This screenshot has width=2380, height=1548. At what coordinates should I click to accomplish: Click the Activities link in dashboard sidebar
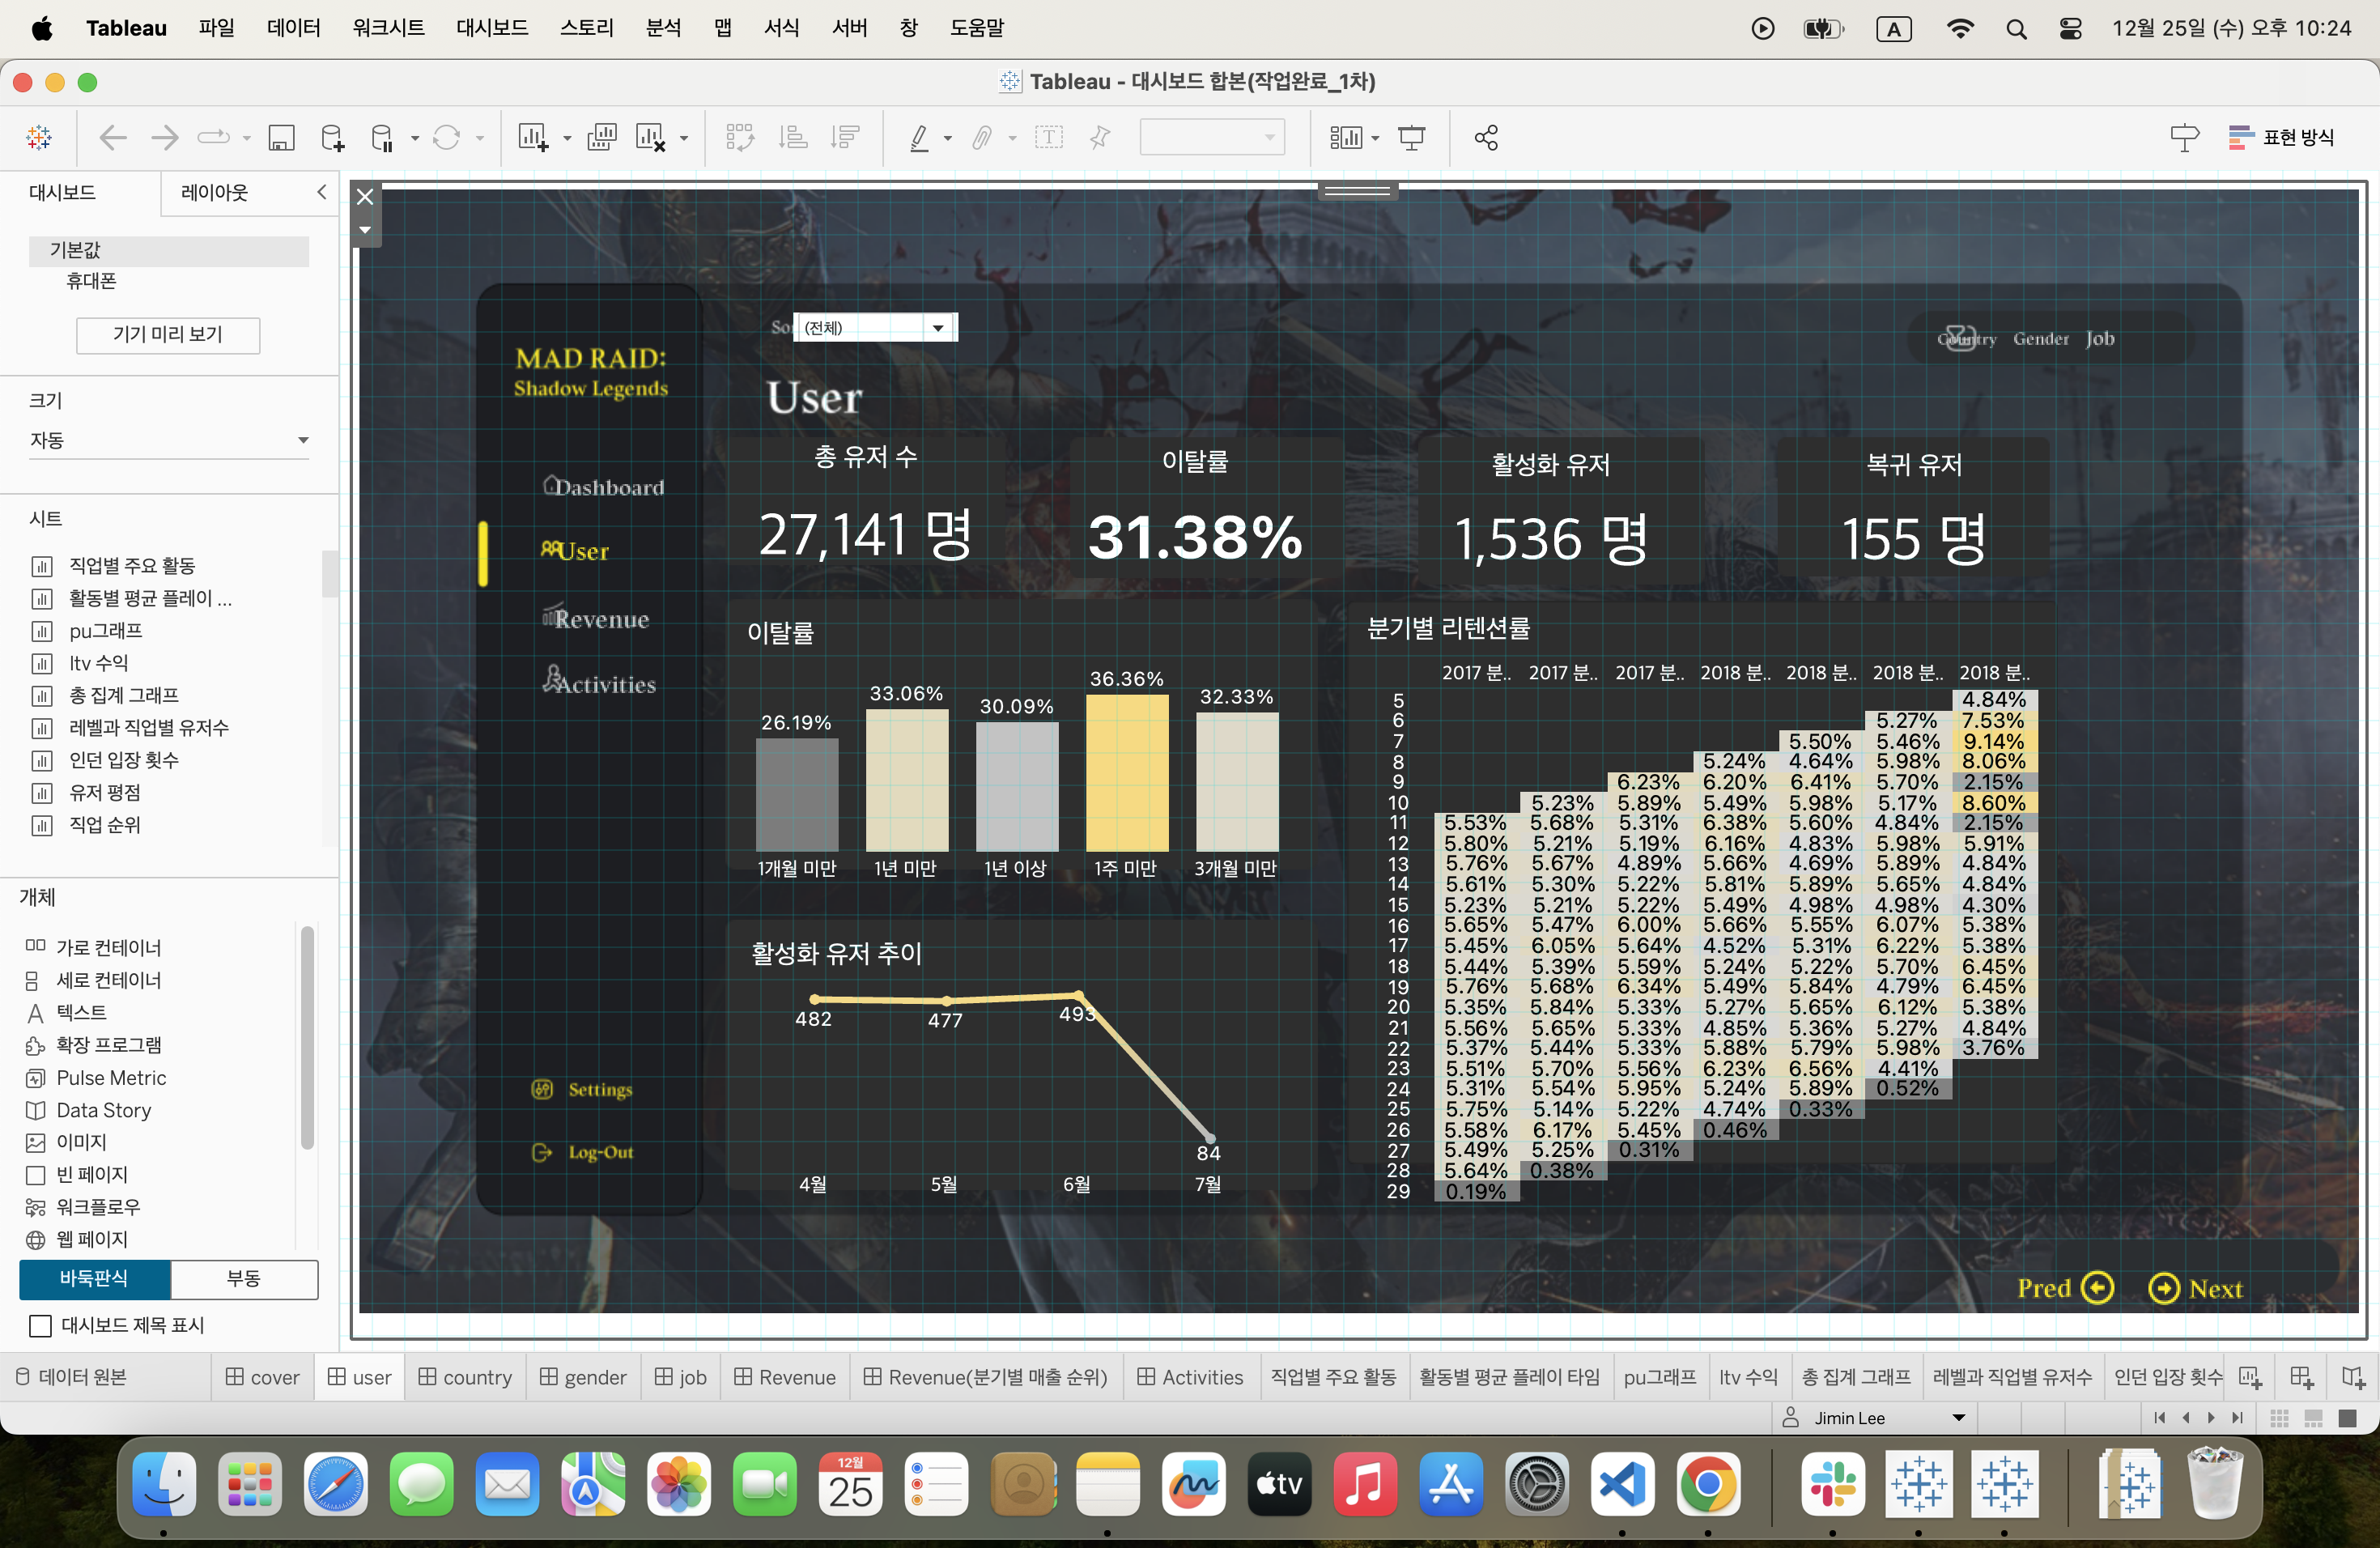click(x=599, y=682)
